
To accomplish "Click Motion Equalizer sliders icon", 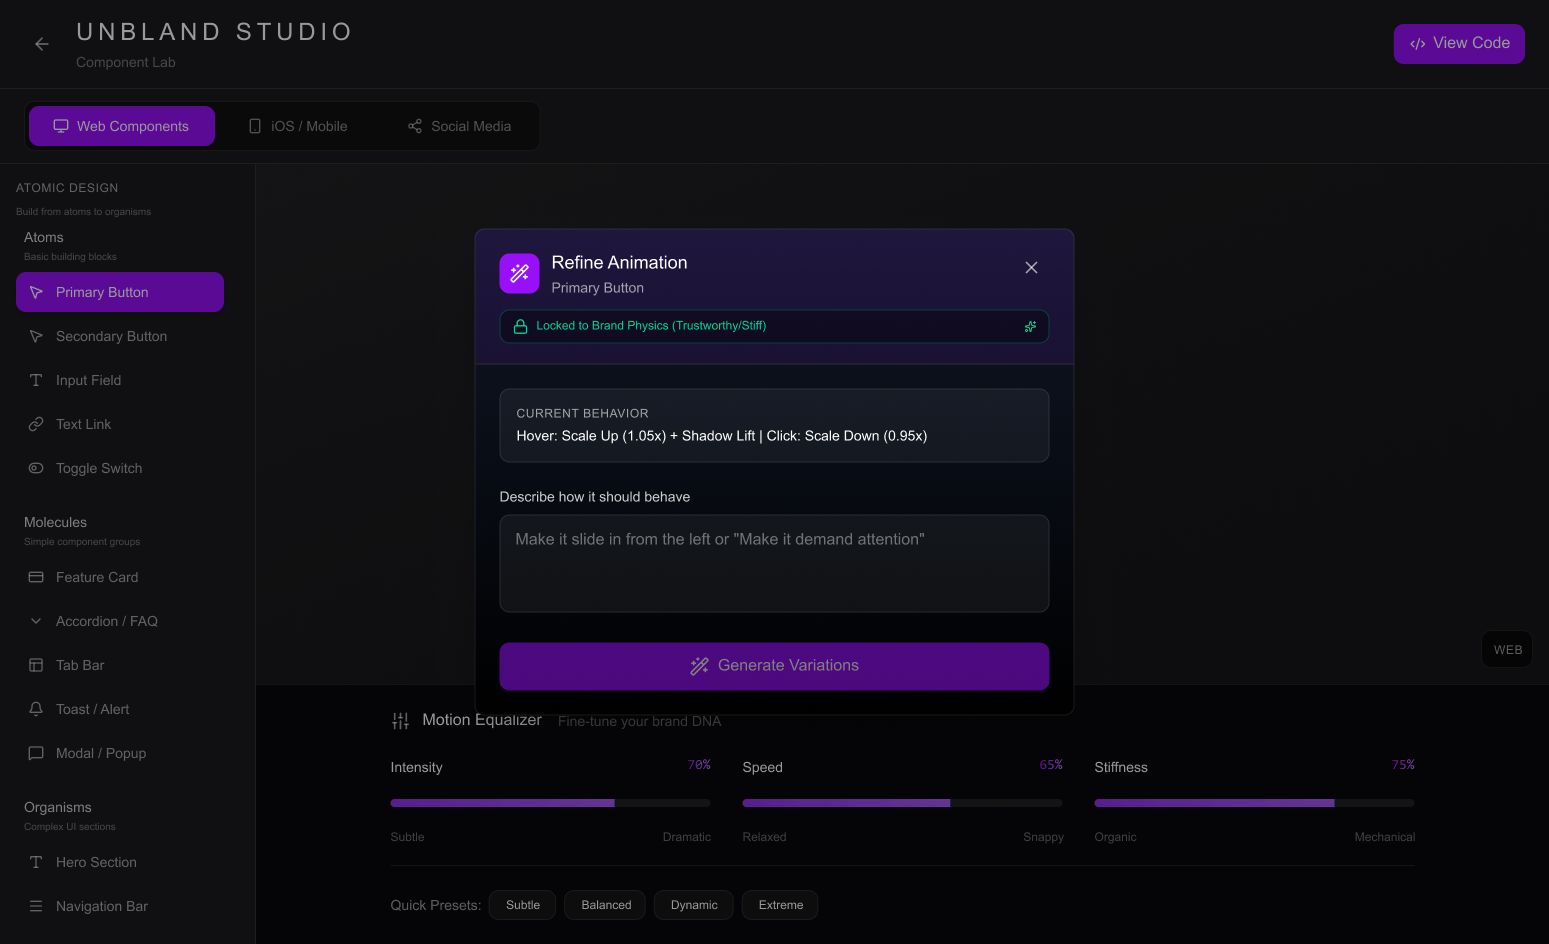I will tap(400, 721).
